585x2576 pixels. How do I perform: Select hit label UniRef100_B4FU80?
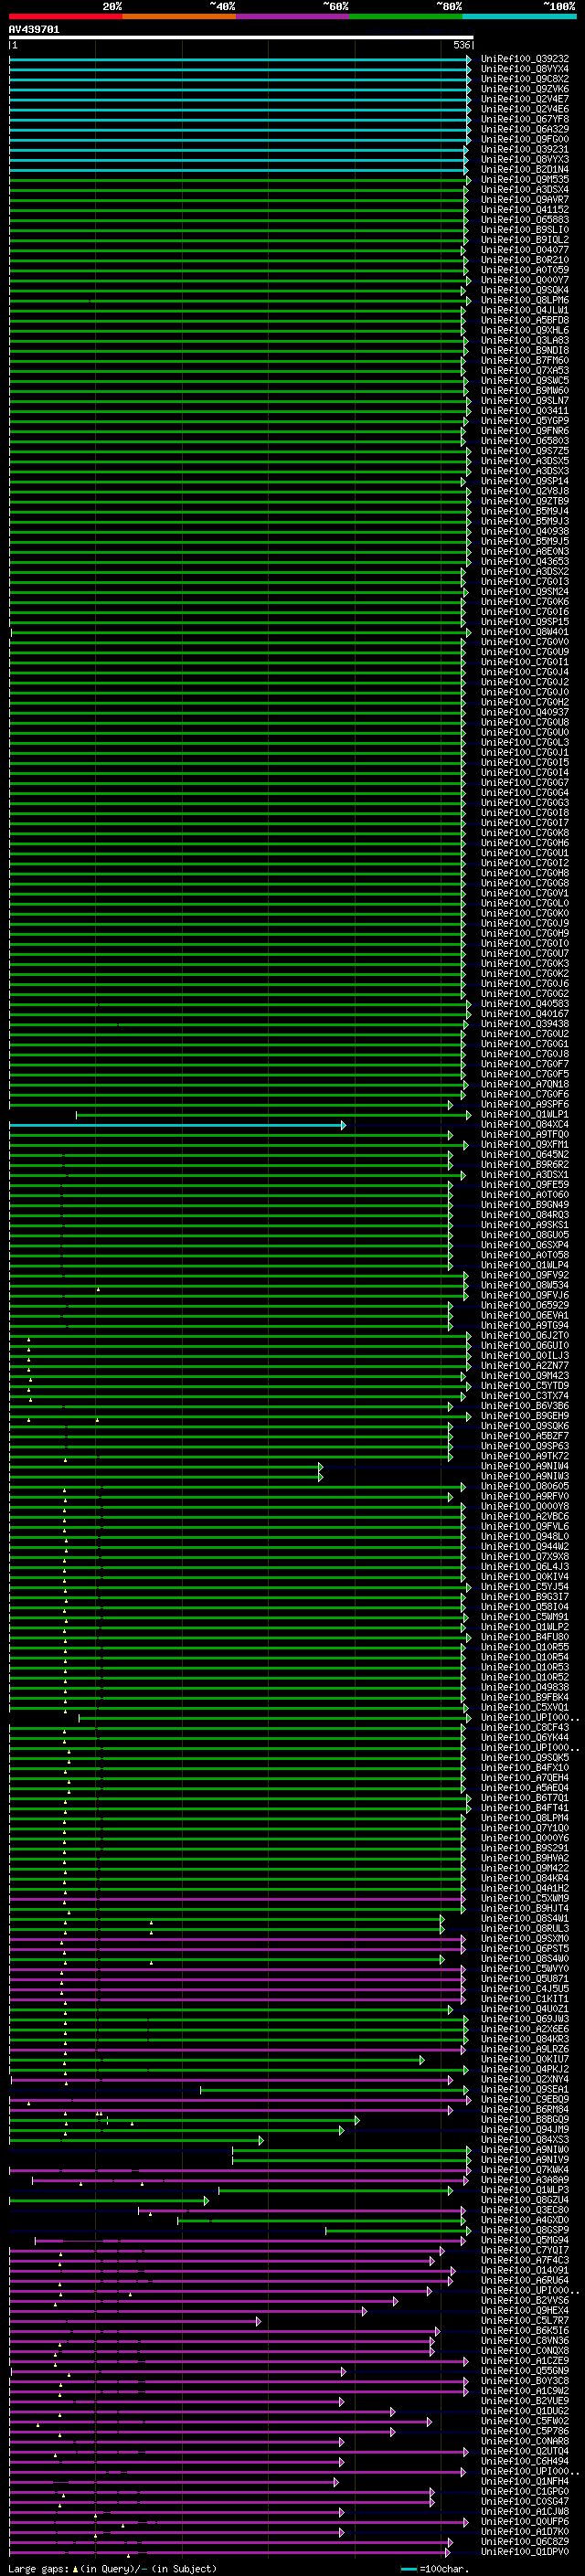click(x=525, y=1637)
